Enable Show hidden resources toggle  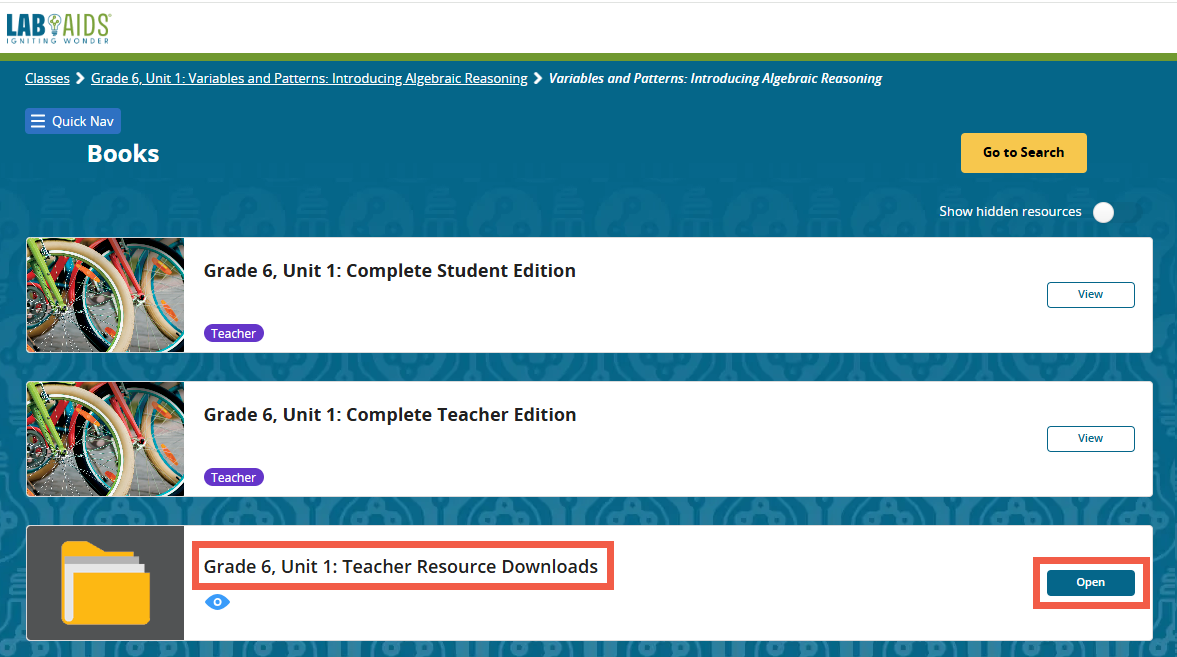(x=1103, y=212)
